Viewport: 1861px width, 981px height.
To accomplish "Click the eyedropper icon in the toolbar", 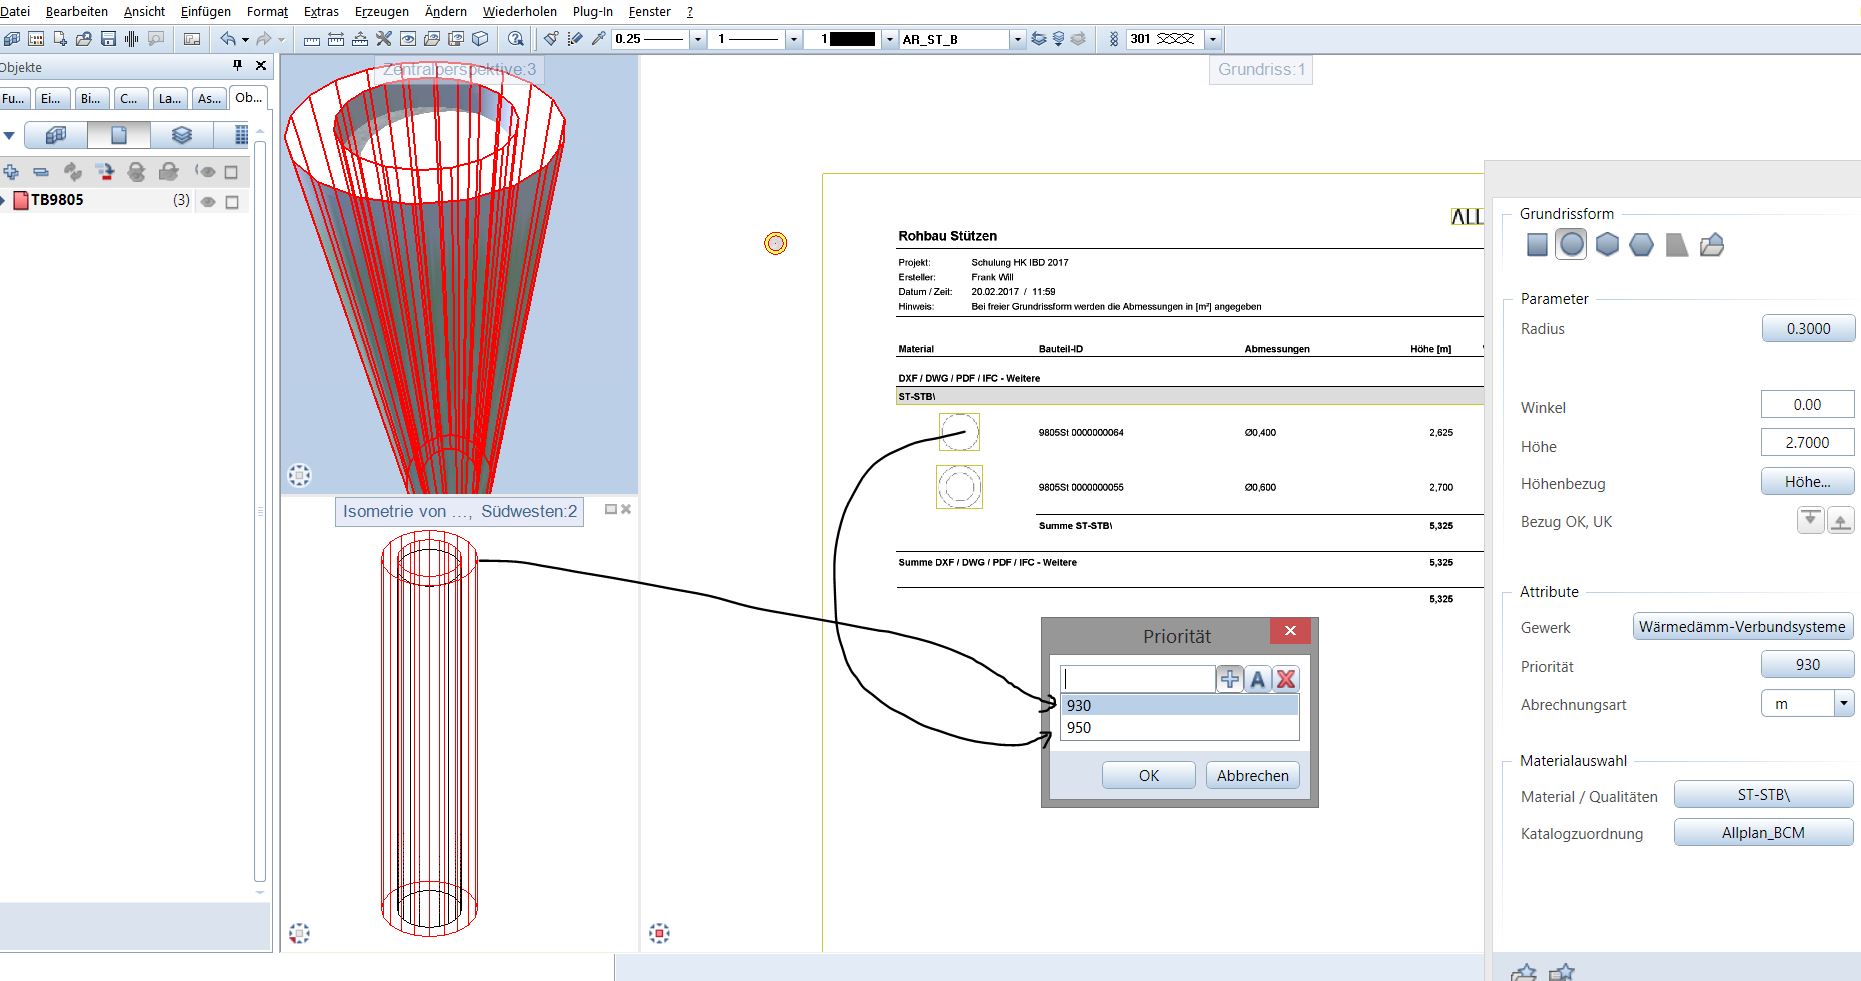I will (598, 39).
